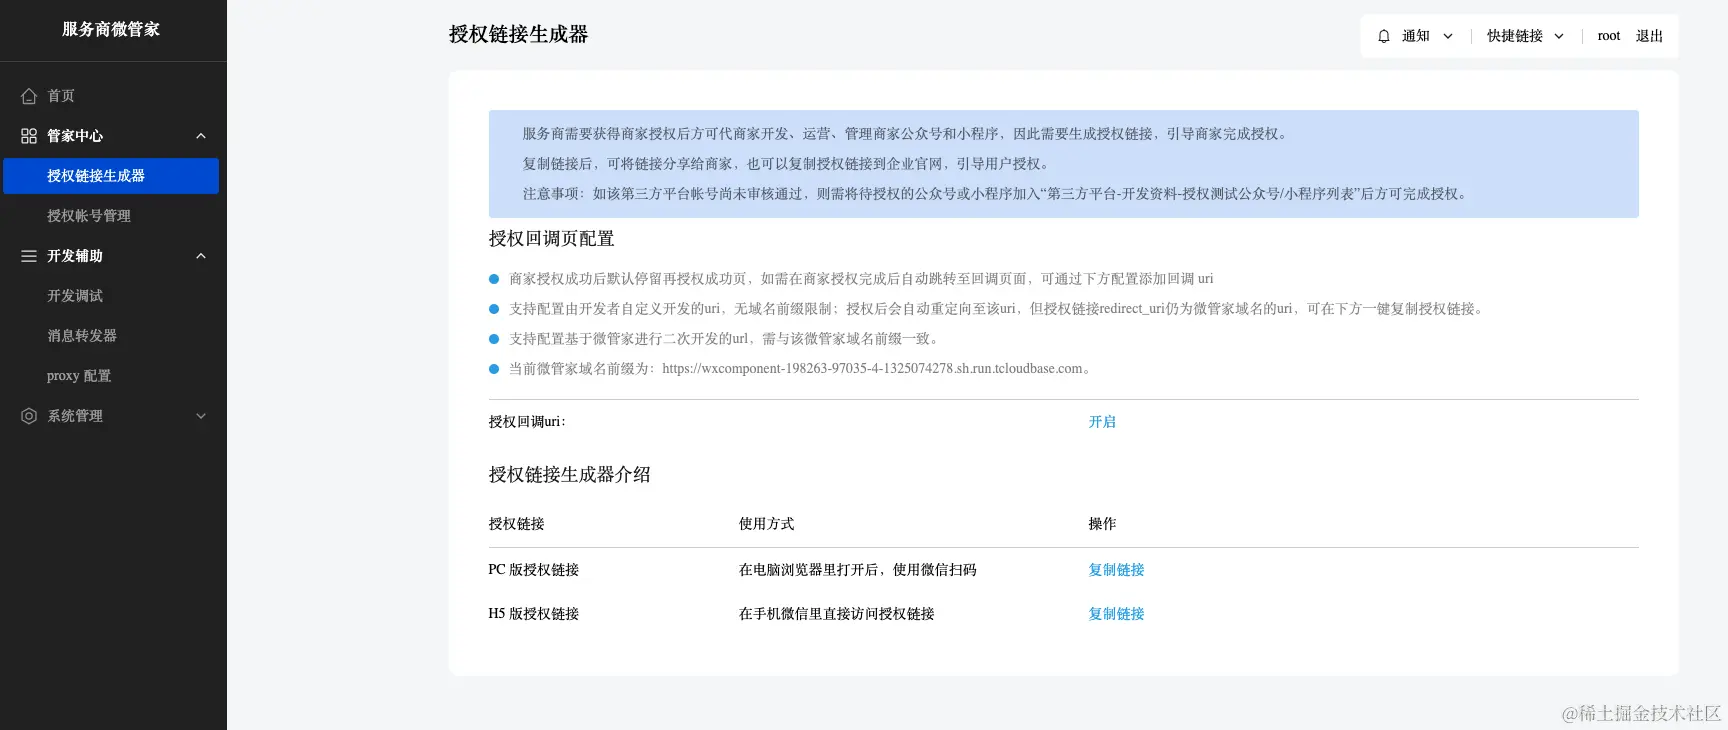1728x730 pixels.
Task: Open 开发调试 menu item
Action: 75,296
